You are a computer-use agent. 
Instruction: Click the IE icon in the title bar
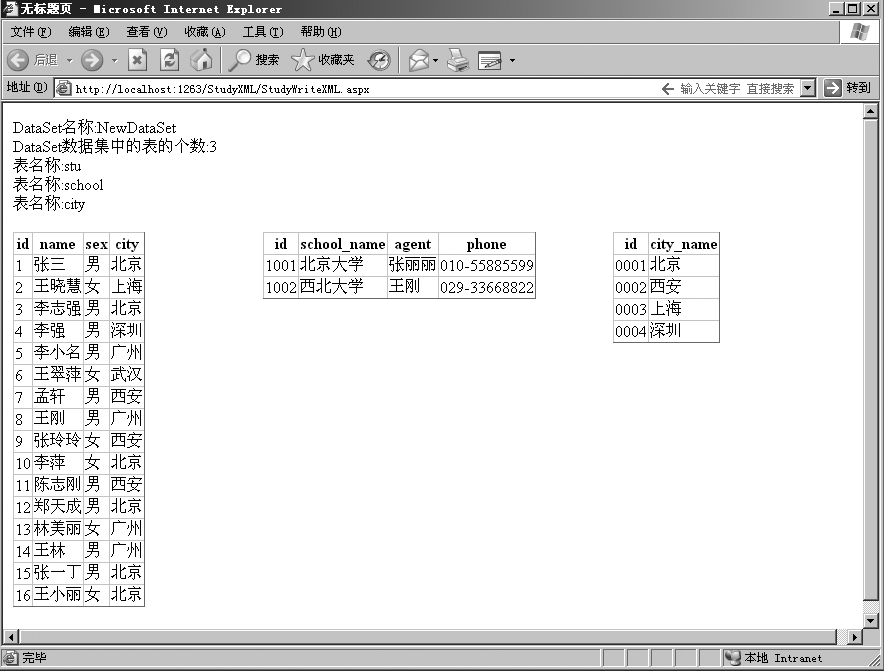click(10, 9)
